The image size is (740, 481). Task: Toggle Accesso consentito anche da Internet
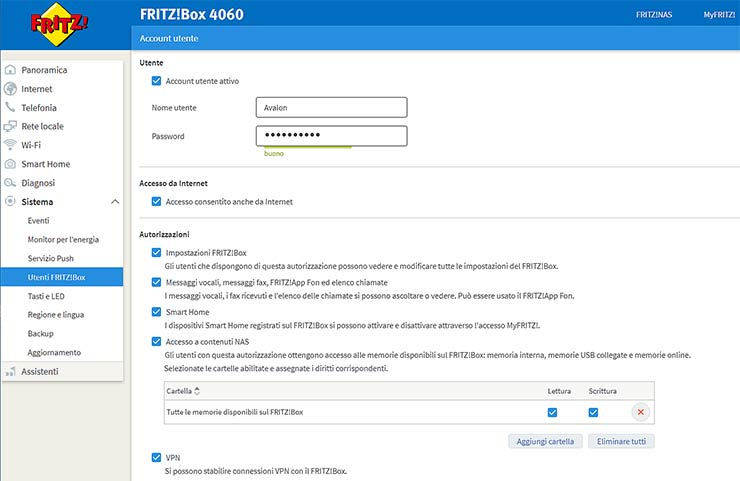coord(156,202)
